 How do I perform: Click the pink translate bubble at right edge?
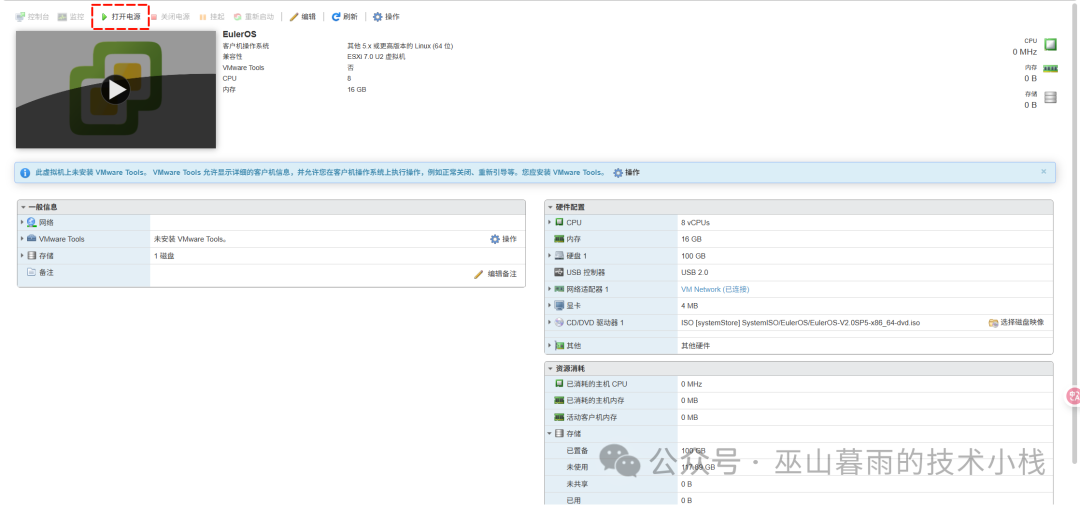pos(1073,395)
